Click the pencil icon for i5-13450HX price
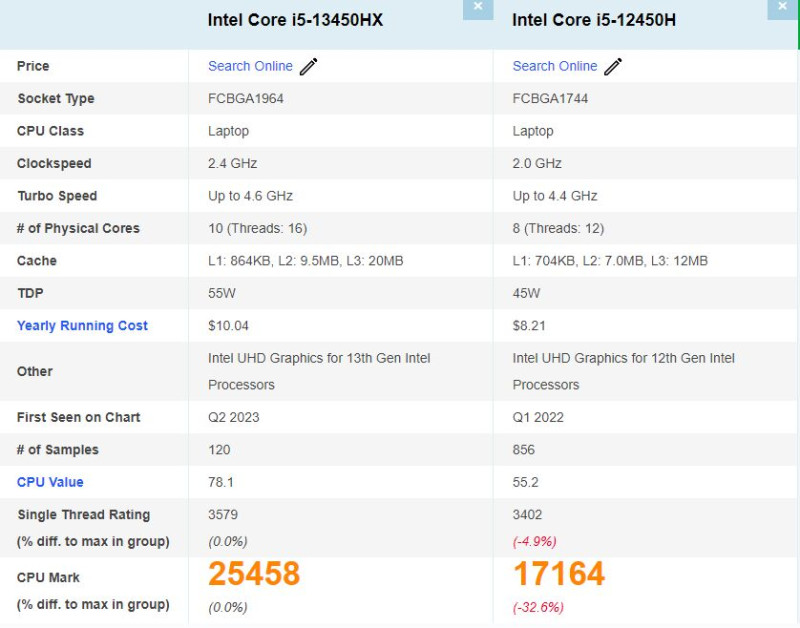 [x=308, y=66]
